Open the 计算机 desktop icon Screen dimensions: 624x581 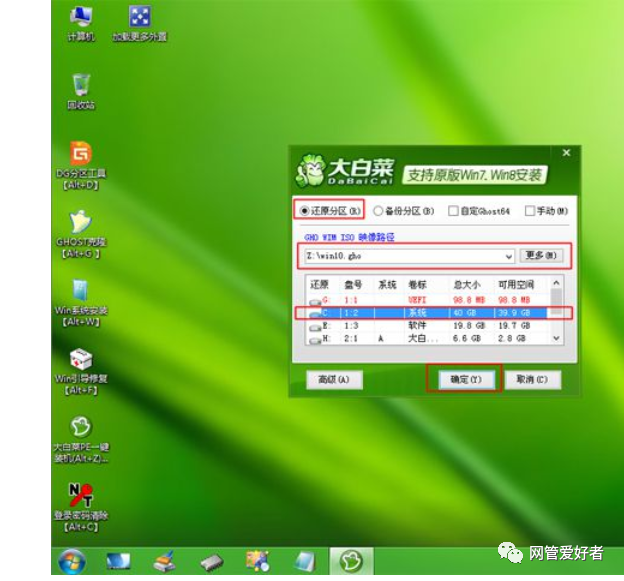(81, 23)
